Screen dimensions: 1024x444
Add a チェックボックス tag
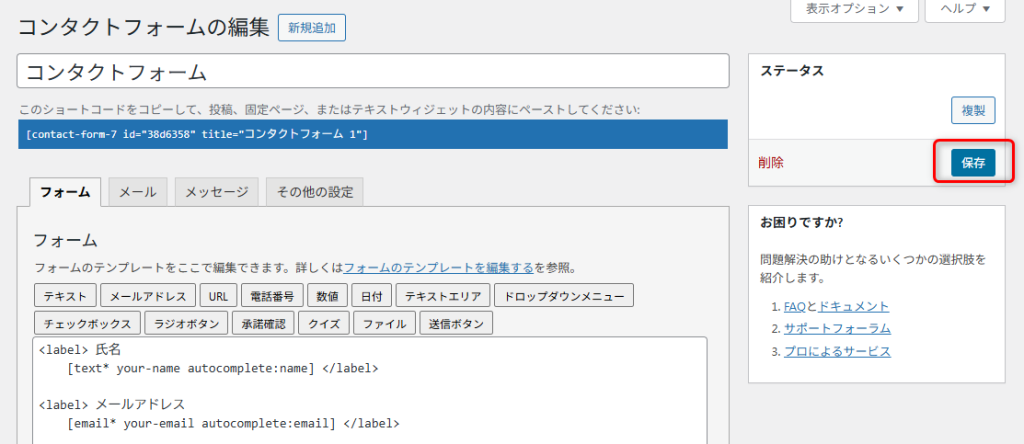(x=87, y=324)
